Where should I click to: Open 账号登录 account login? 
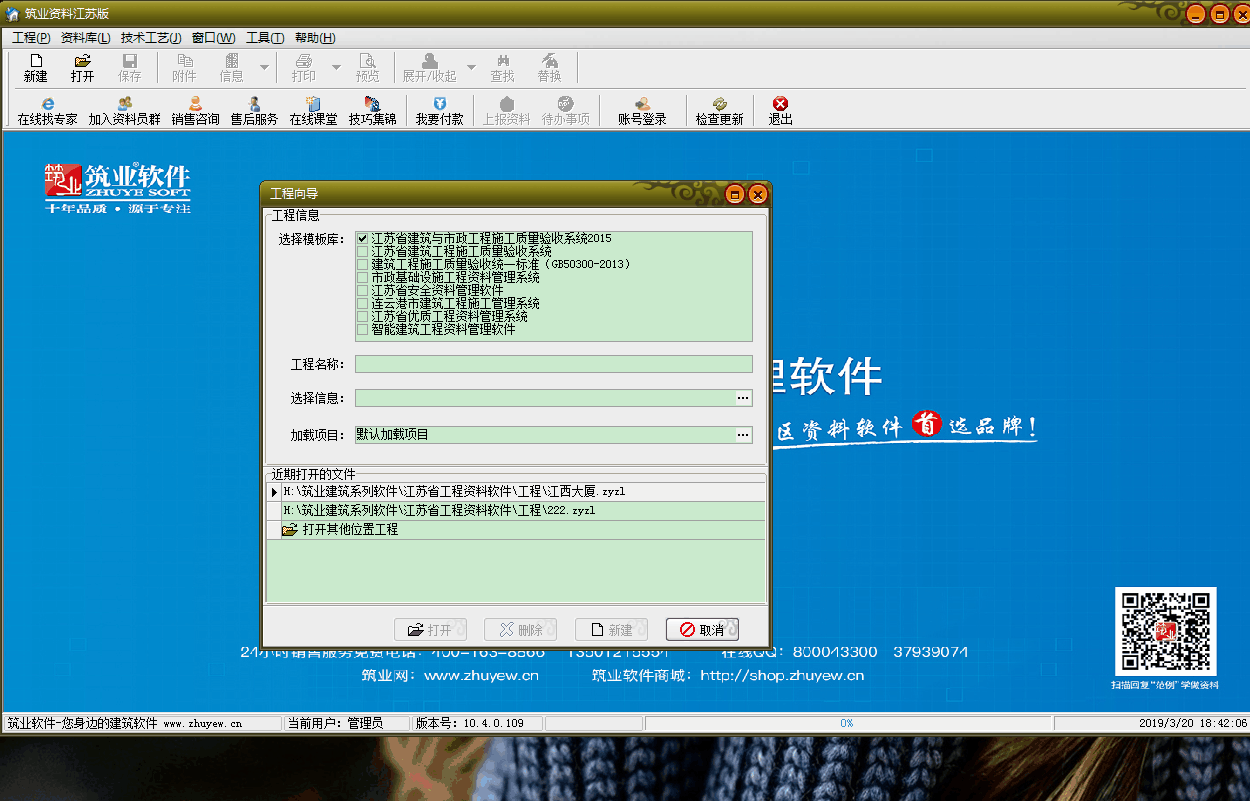coord(641,110)
